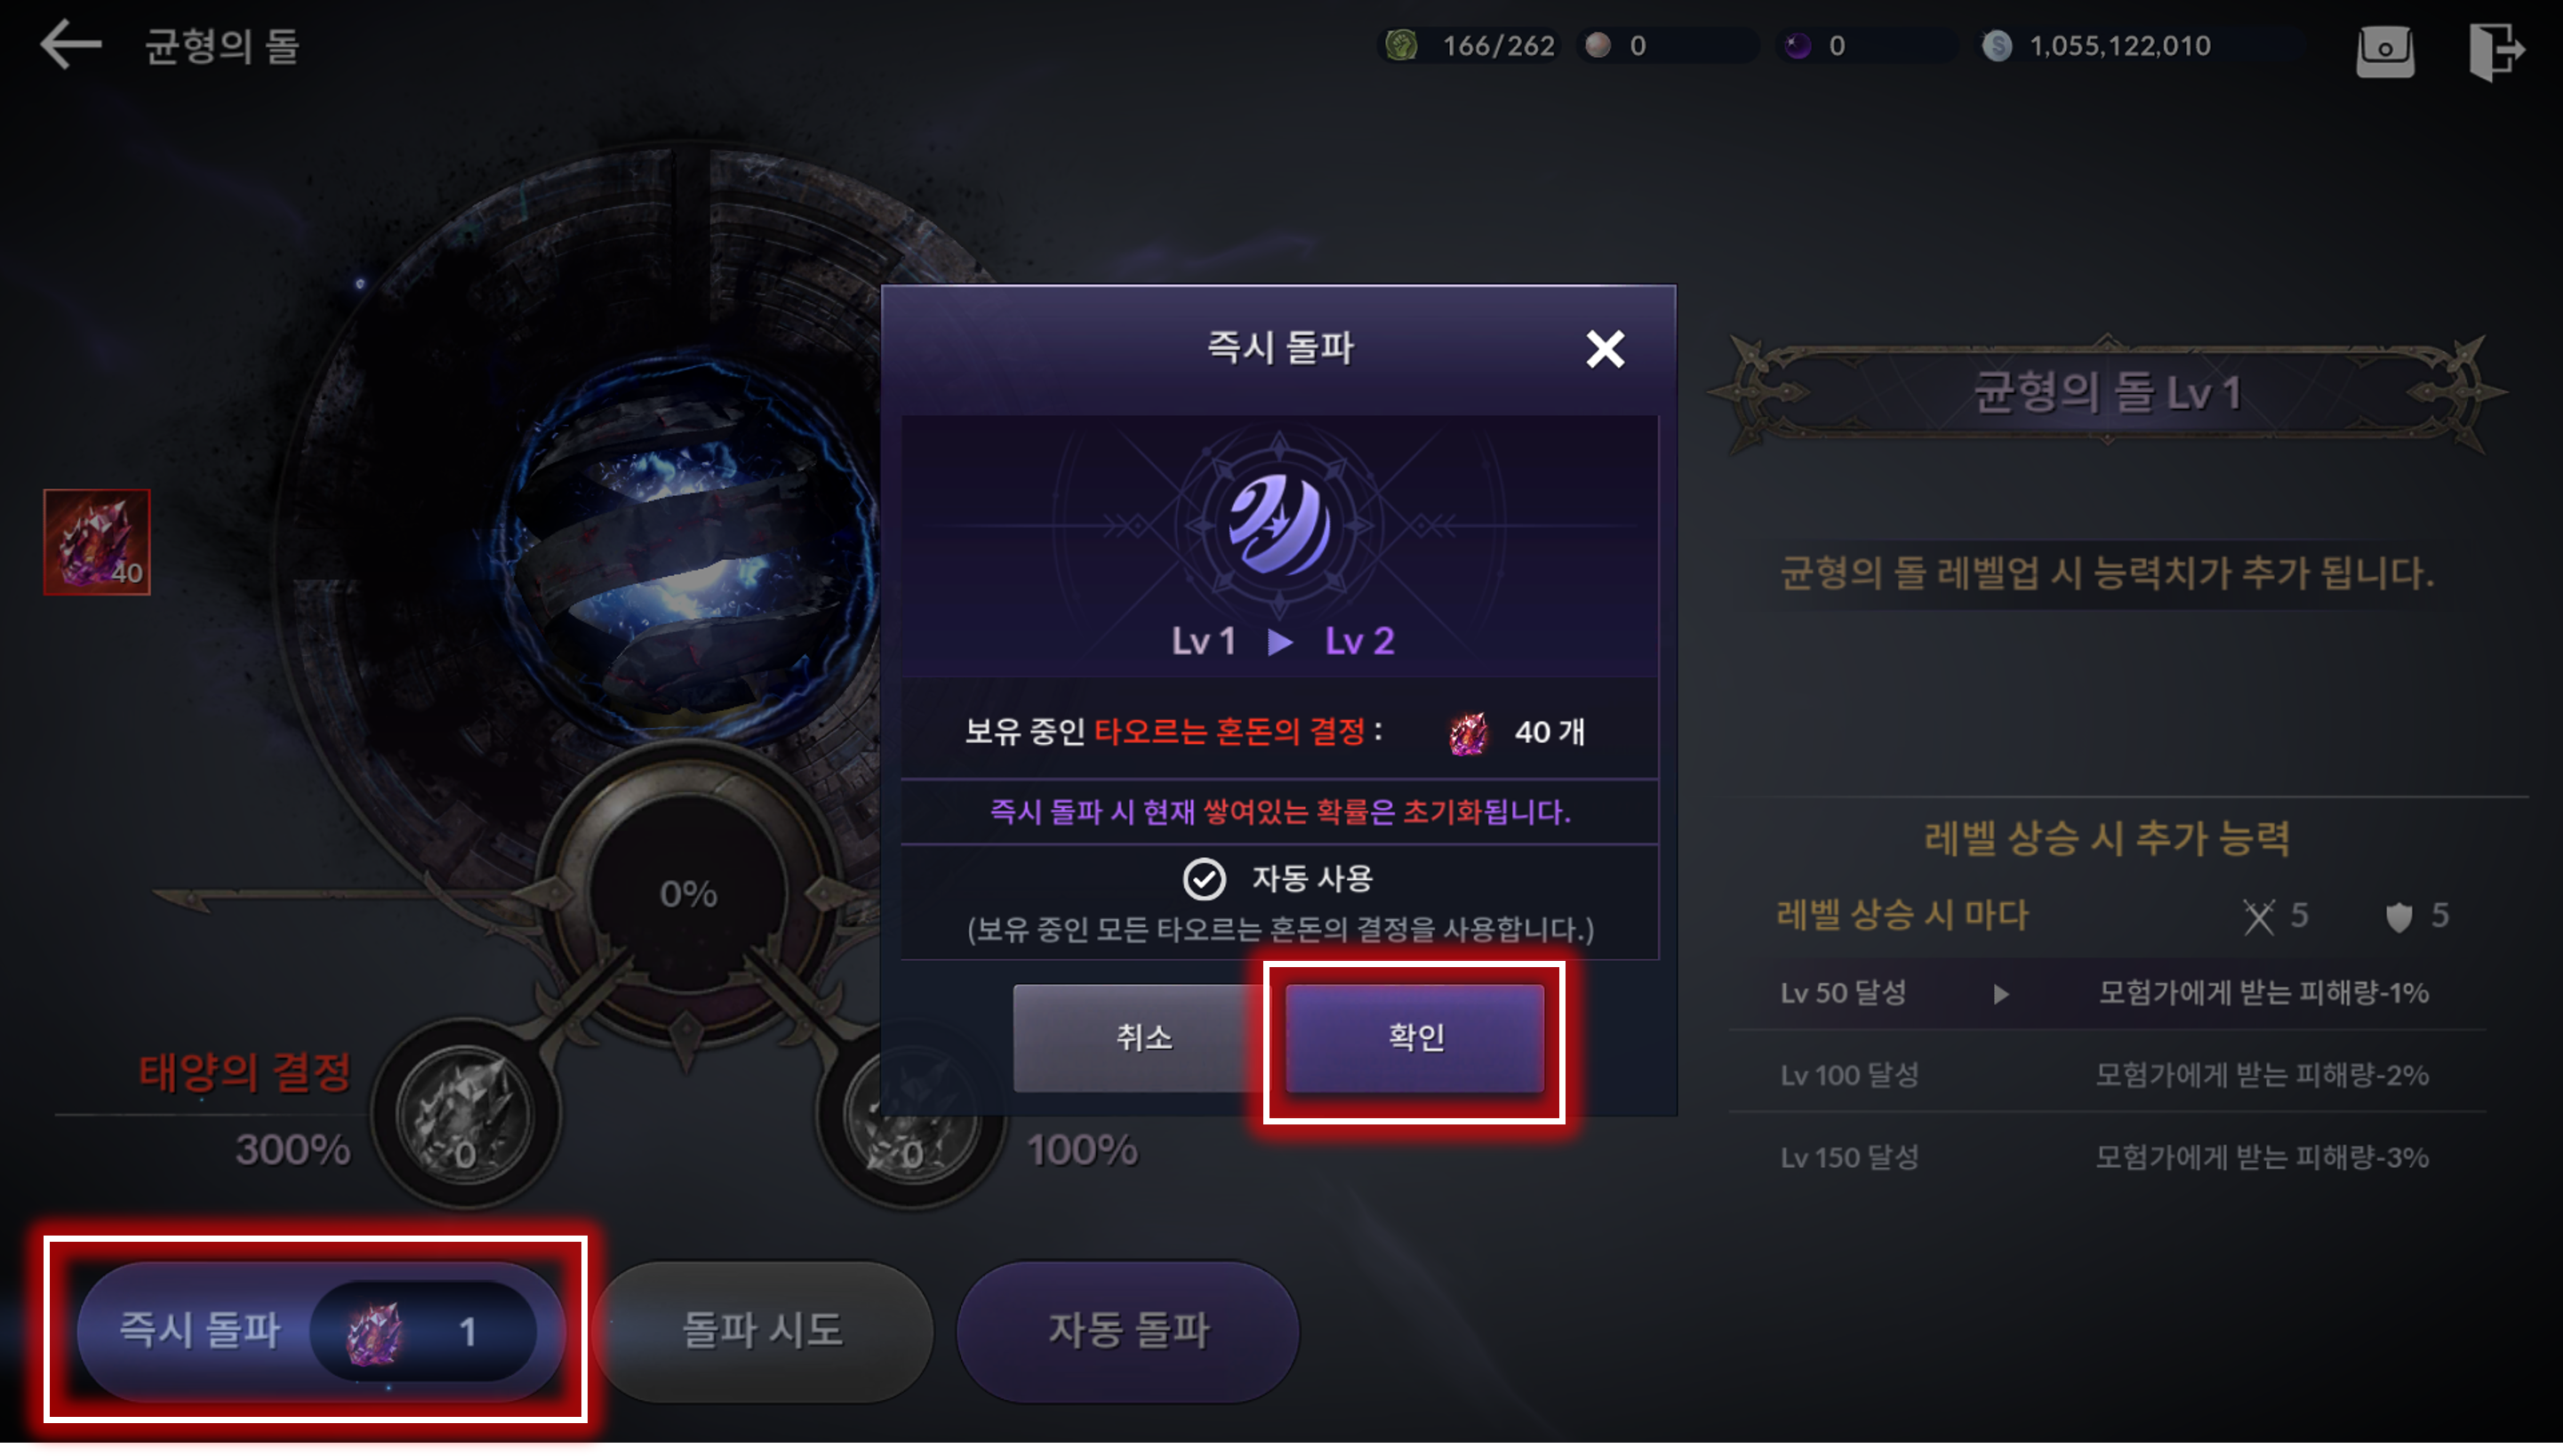Expand the Lv 50 달성 arrow
Image resolution: width=2563 pixels, height=1456 pixels.
2000,994
